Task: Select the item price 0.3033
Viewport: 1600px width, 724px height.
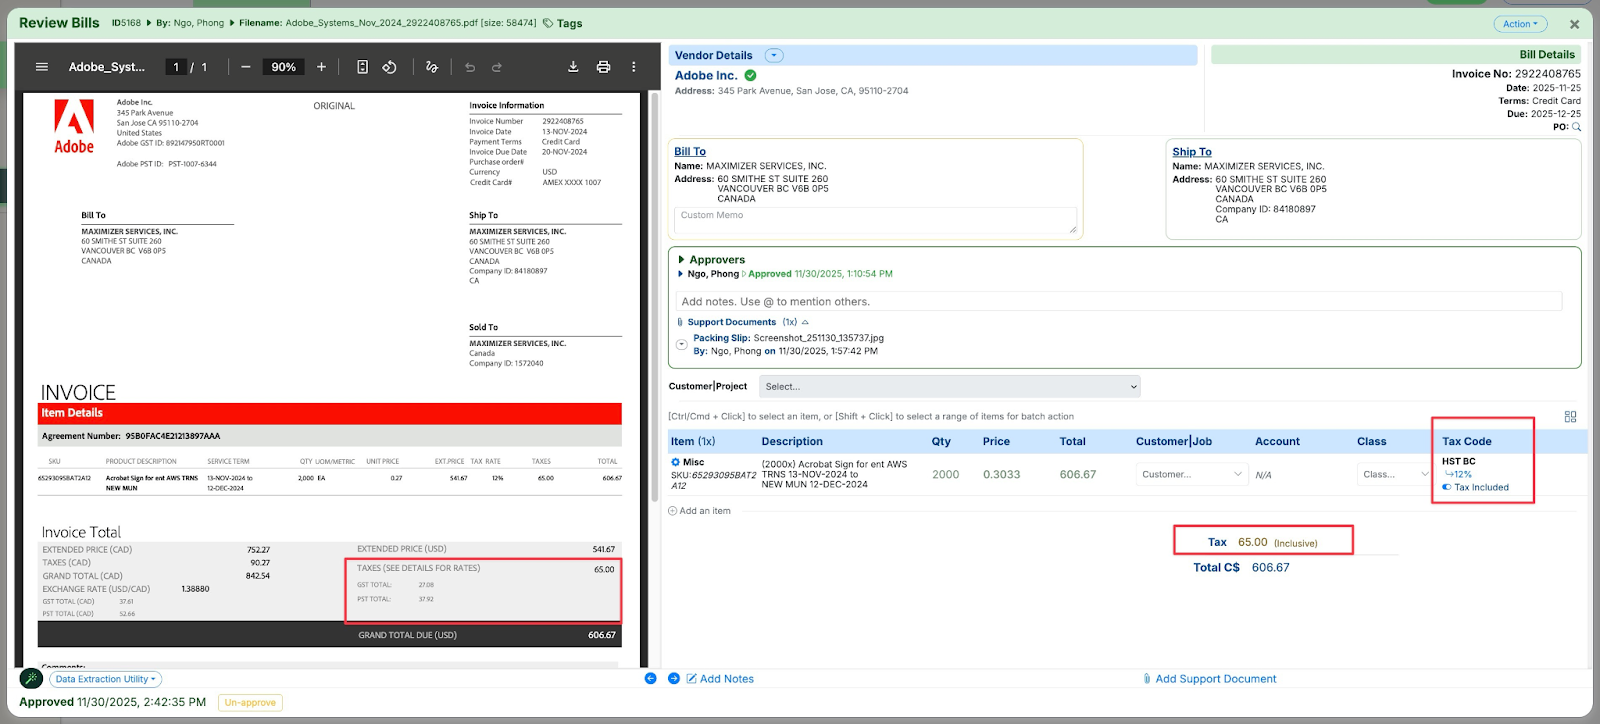Action: coord(1001,474)
